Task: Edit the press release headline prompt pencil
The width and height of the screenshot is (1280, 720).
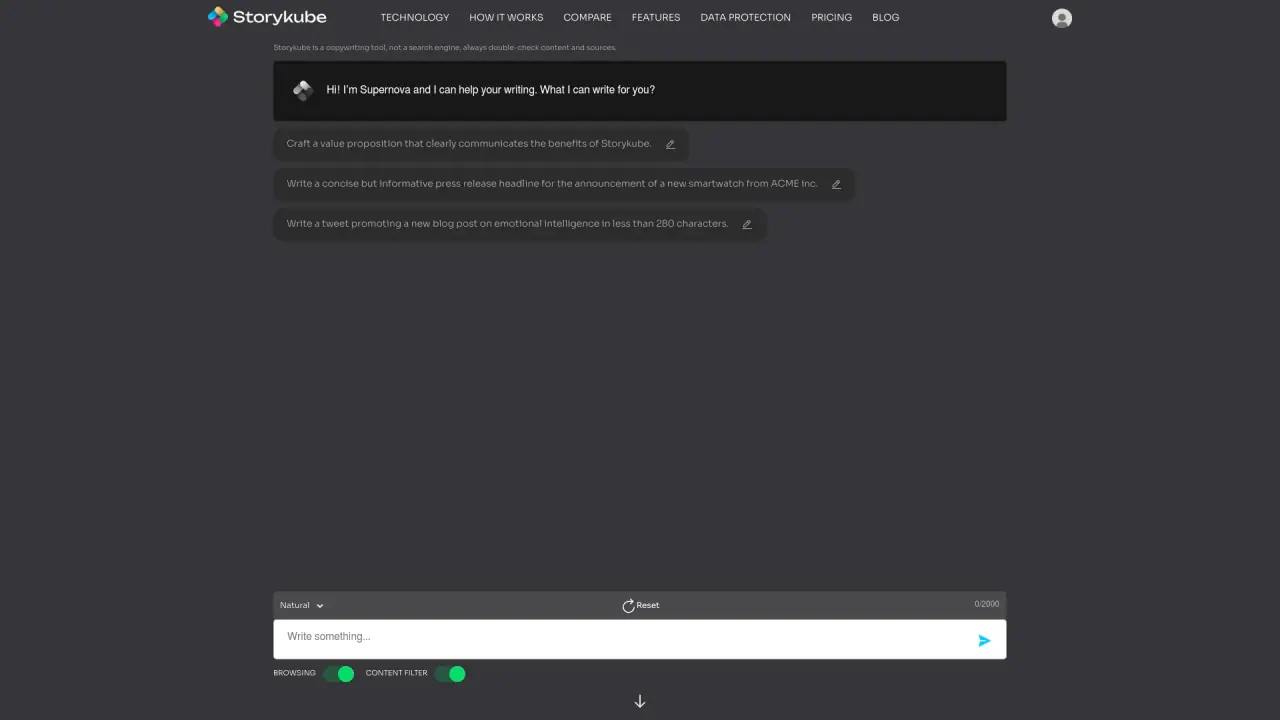Action: click(836, 184)
